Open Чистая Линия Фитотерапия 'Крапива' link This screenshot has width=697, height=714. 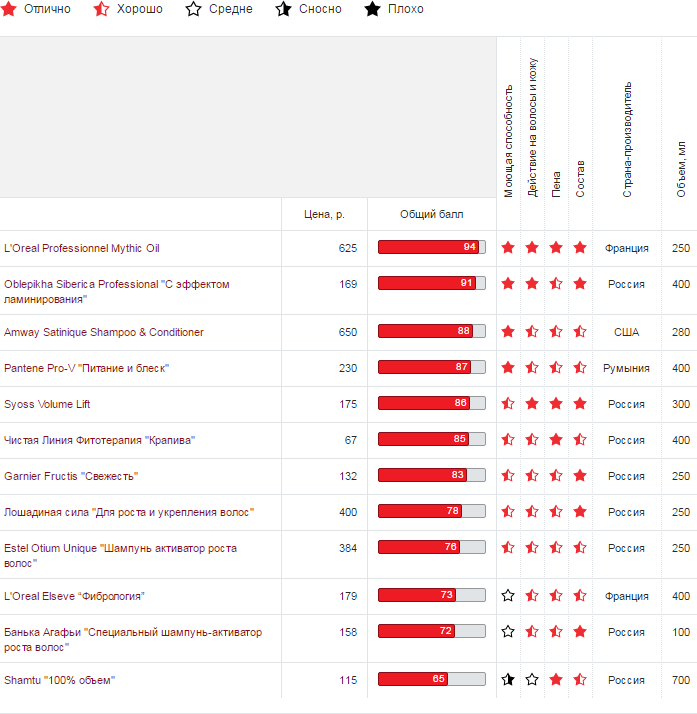click(99, 440)
